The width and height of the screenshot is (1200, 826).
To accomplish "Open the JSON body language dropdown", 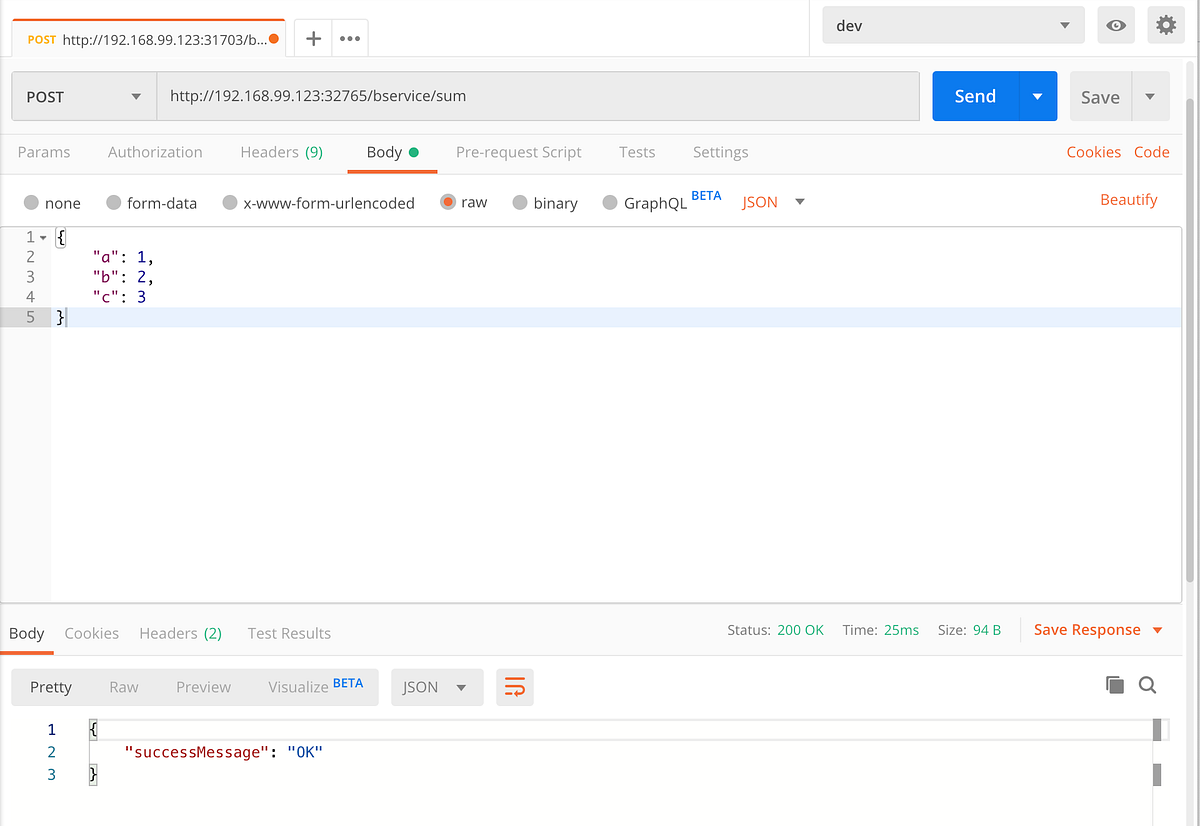I will coord(772,201).
